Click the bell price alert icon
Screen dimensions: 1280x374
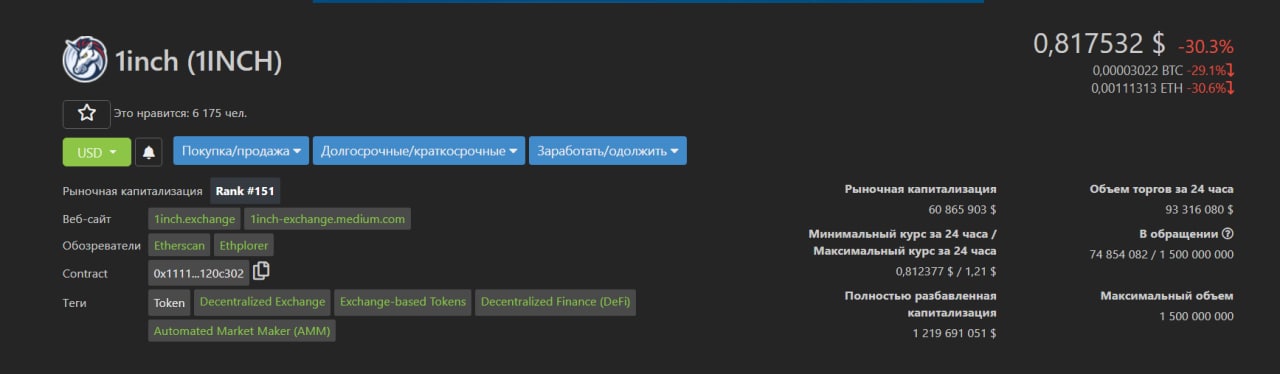point(149,152)
